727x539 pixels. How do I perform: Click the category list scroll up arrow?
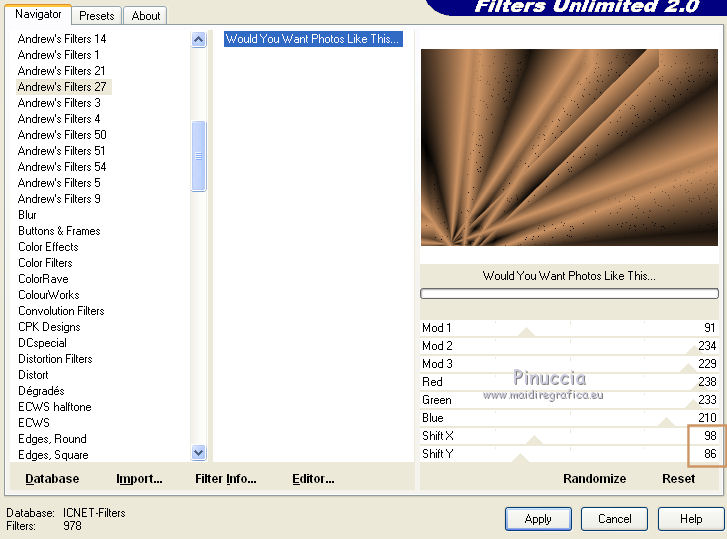pos(198,40)
